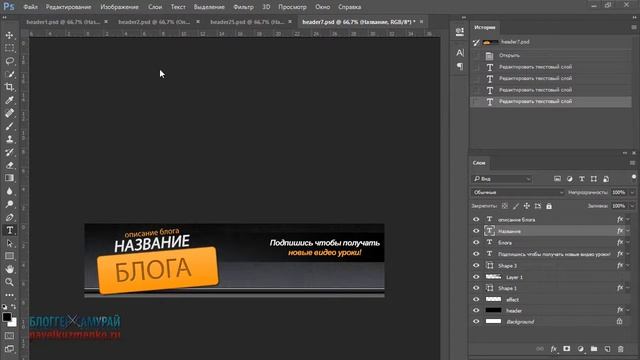This screenshot has height=360, width=640.
Task: Select the Zoom tool
Action: pos(9,282)
